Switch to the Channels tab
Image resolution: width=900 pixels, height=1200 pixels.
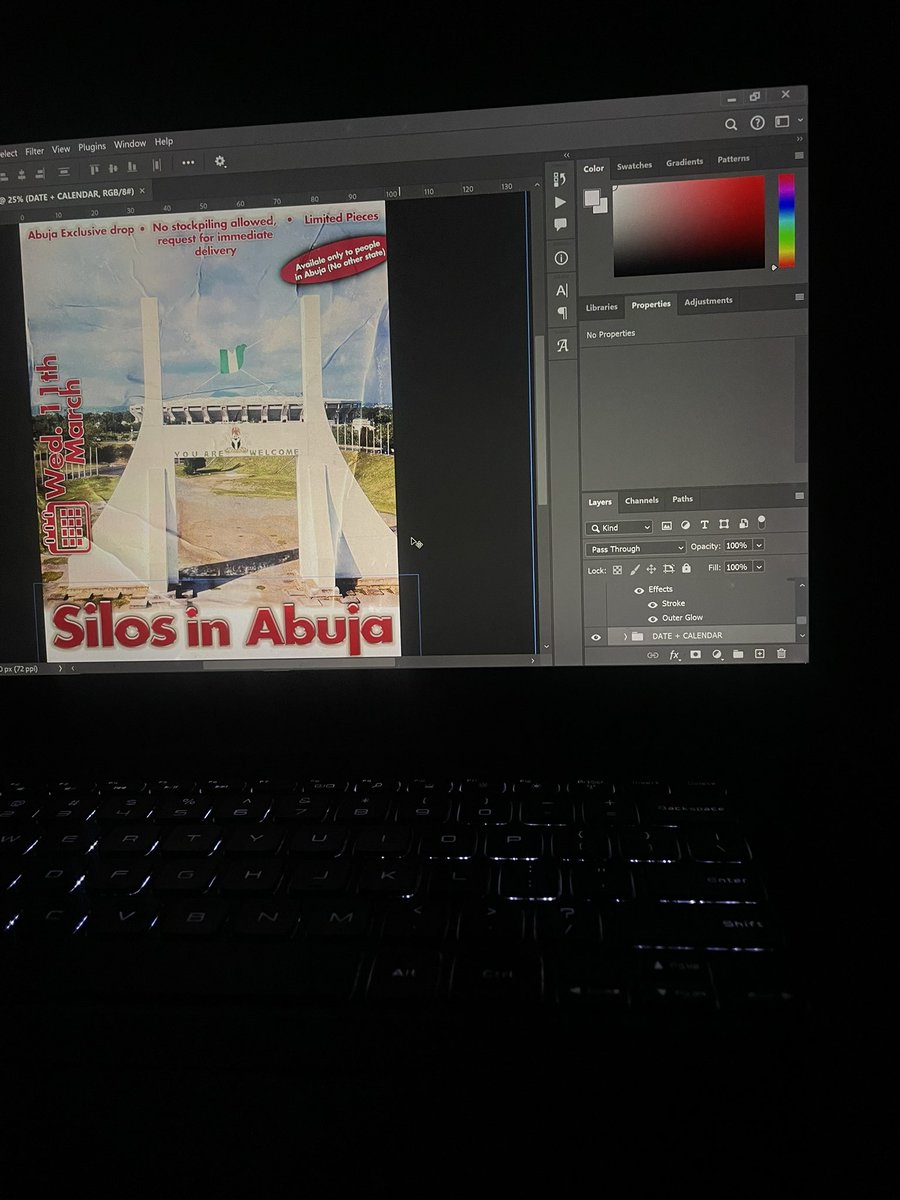(642, 500)
